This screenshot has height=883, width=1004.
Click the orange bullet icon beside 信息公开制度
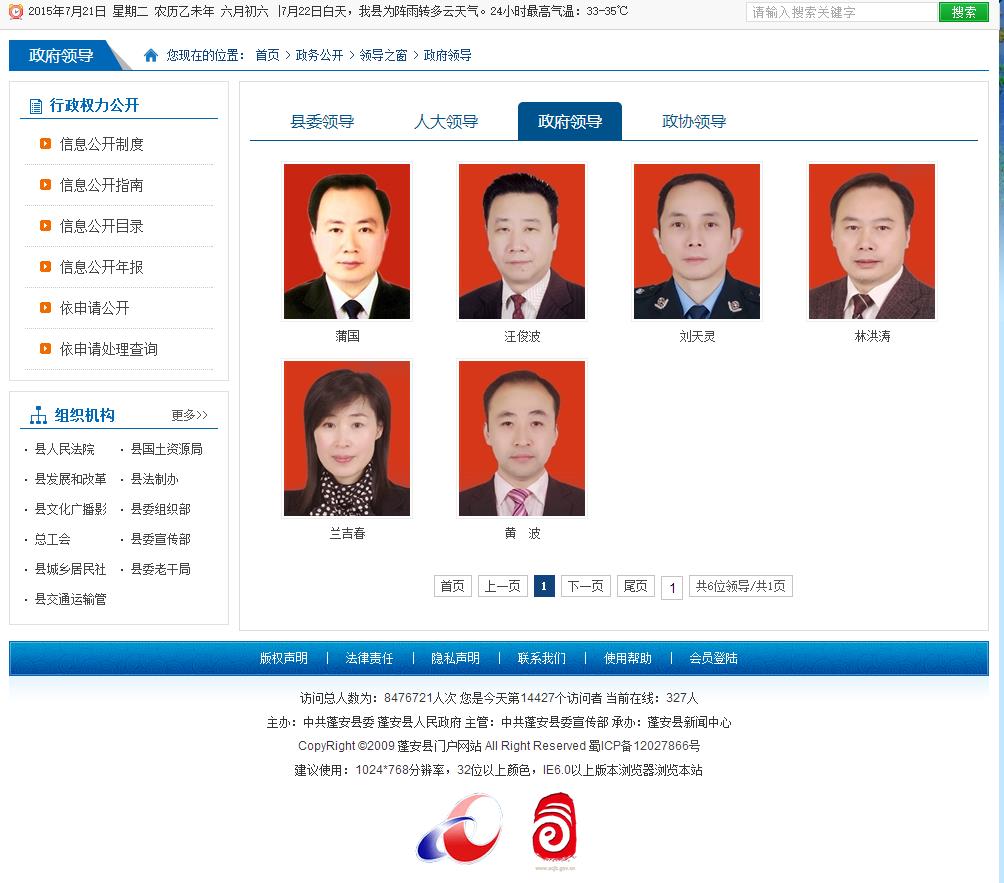pos(45,144)
